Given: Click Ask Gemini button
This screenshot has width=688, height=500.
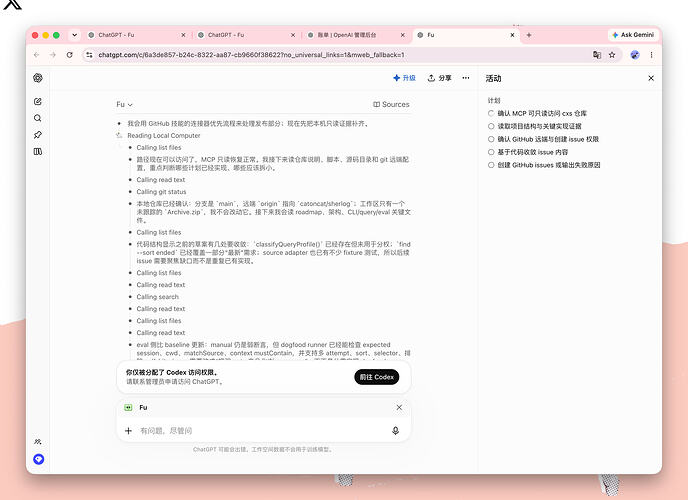Looking at the screenshot, I should [x=633, y=35].
